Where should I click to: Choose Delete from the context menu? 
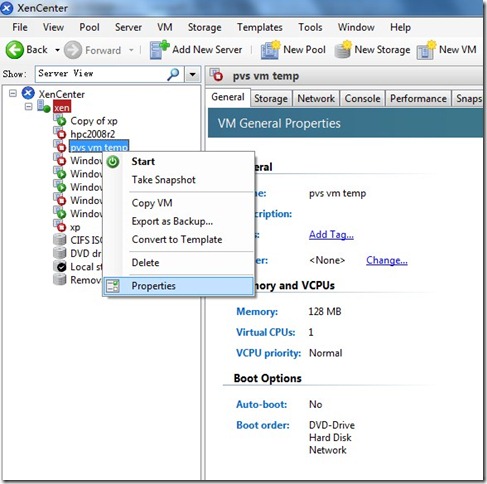(x=178, y=263)
